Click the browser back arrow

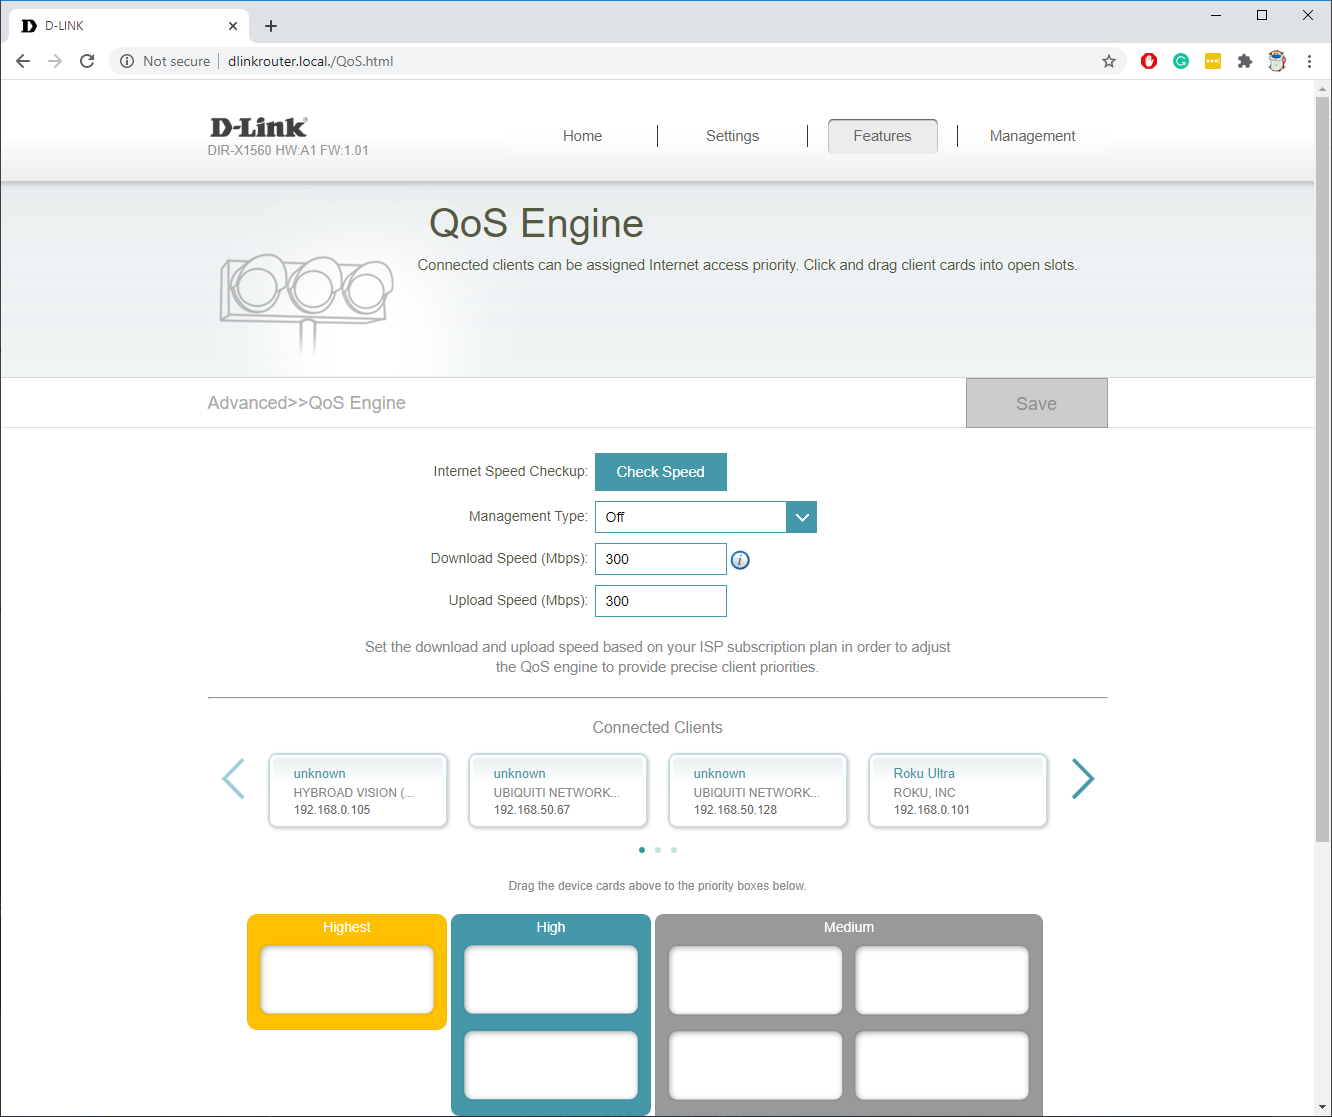click(x=23, y=61)
